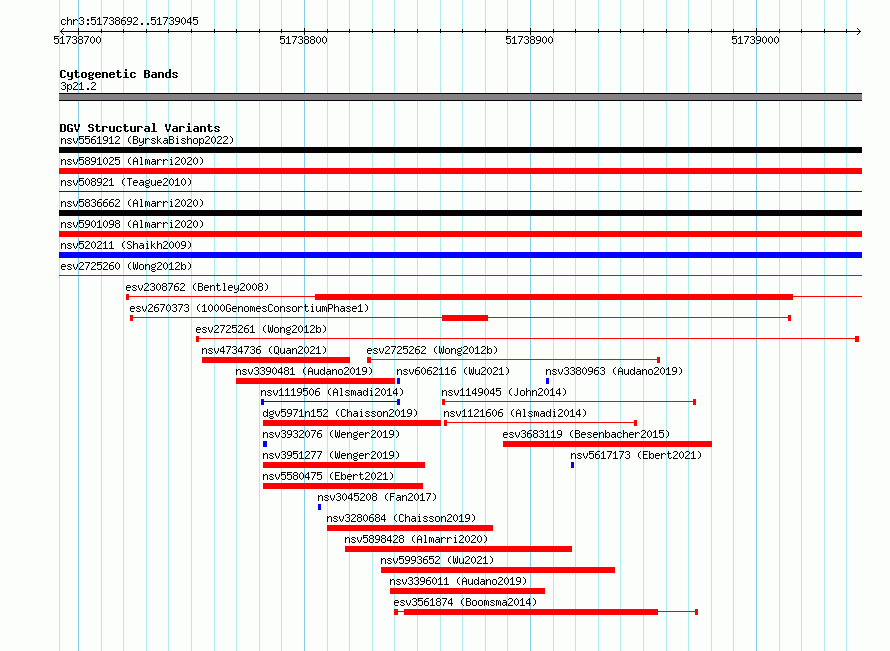Click the red bar of nsv5993652 (Wu2021)
Viewport: 890px width, 651px height.
point(498,570)
